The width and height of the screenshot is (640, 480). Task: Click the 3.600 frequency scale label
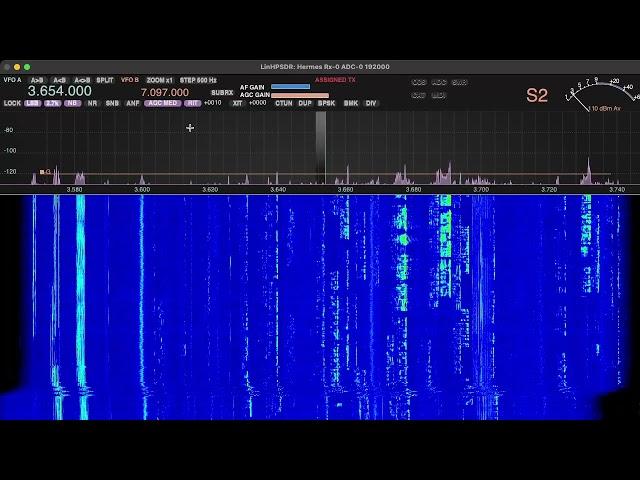142,189
